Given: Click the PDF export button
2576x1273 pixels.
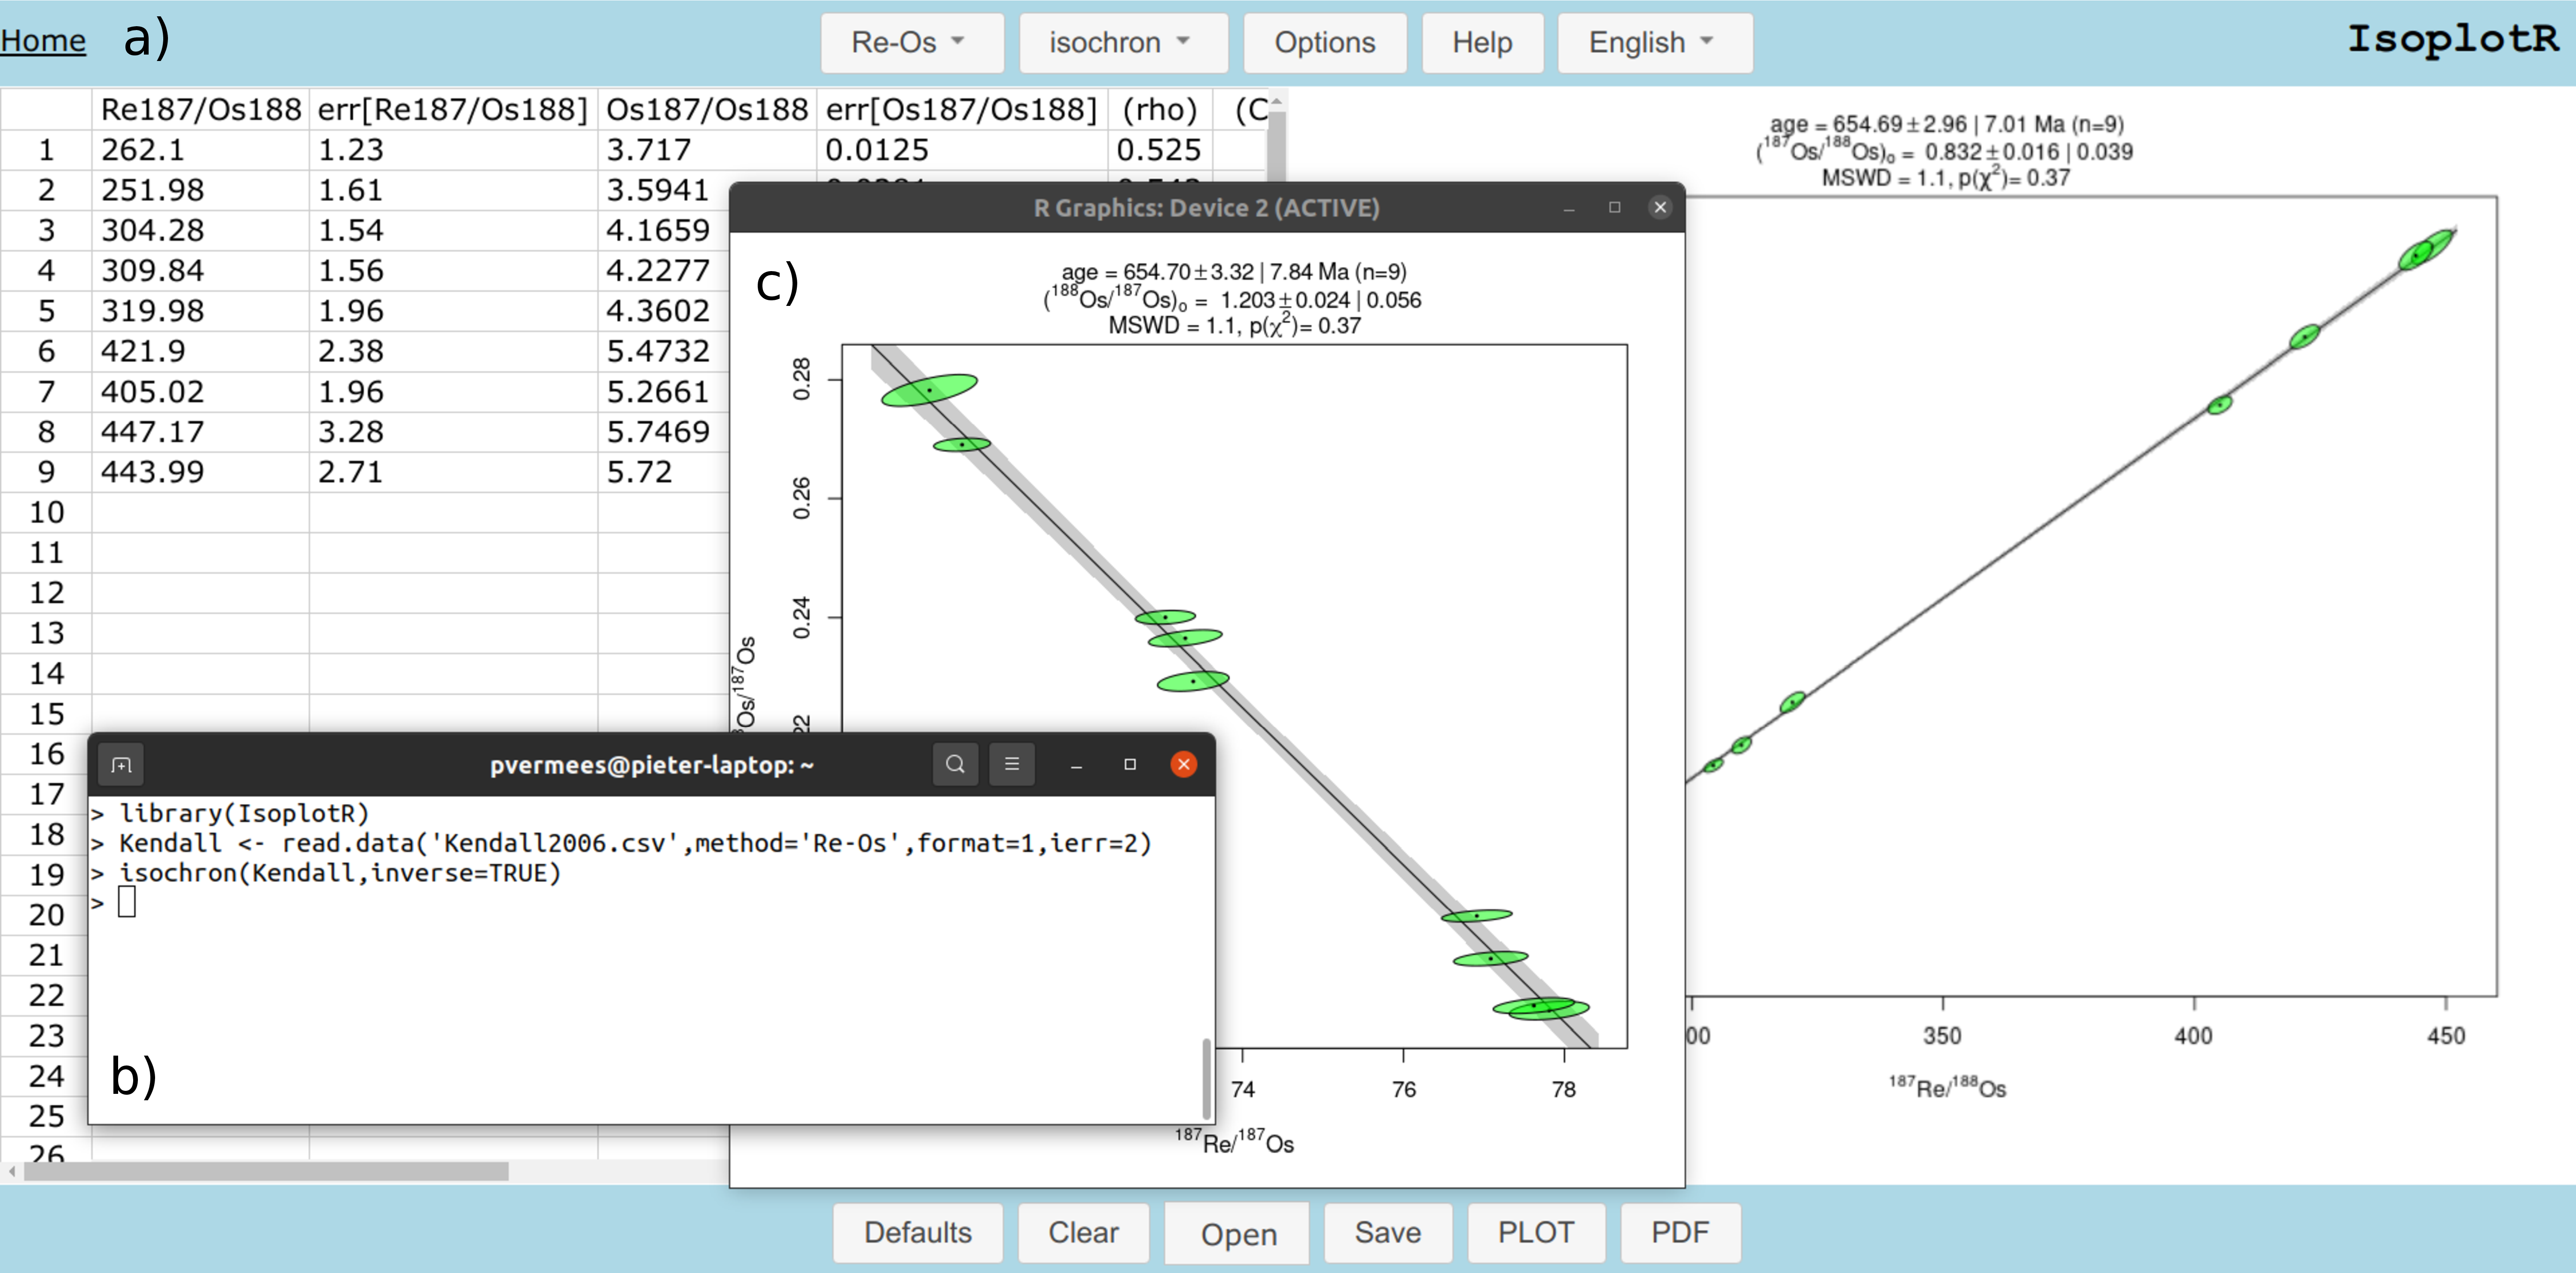Looking at the screenshot, I should point(1679,1232).
